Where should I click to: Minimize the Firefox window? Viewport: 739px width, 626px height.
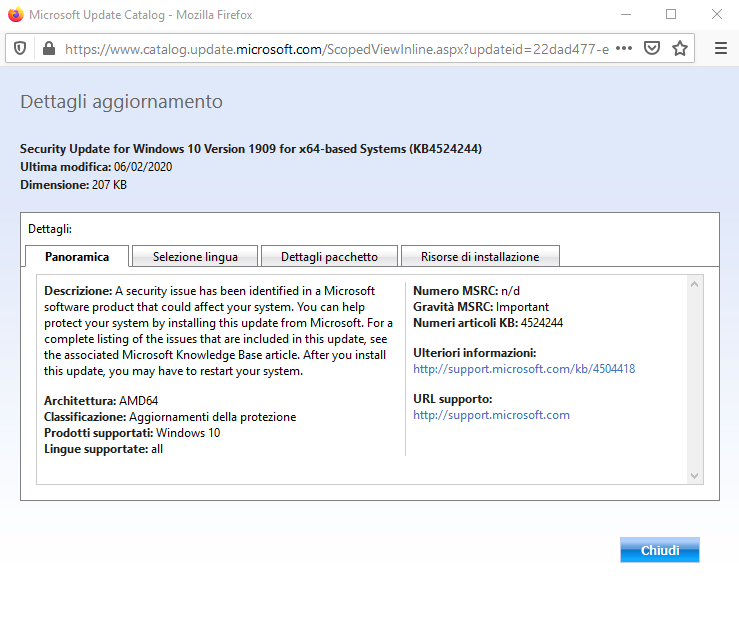[626, 15]
